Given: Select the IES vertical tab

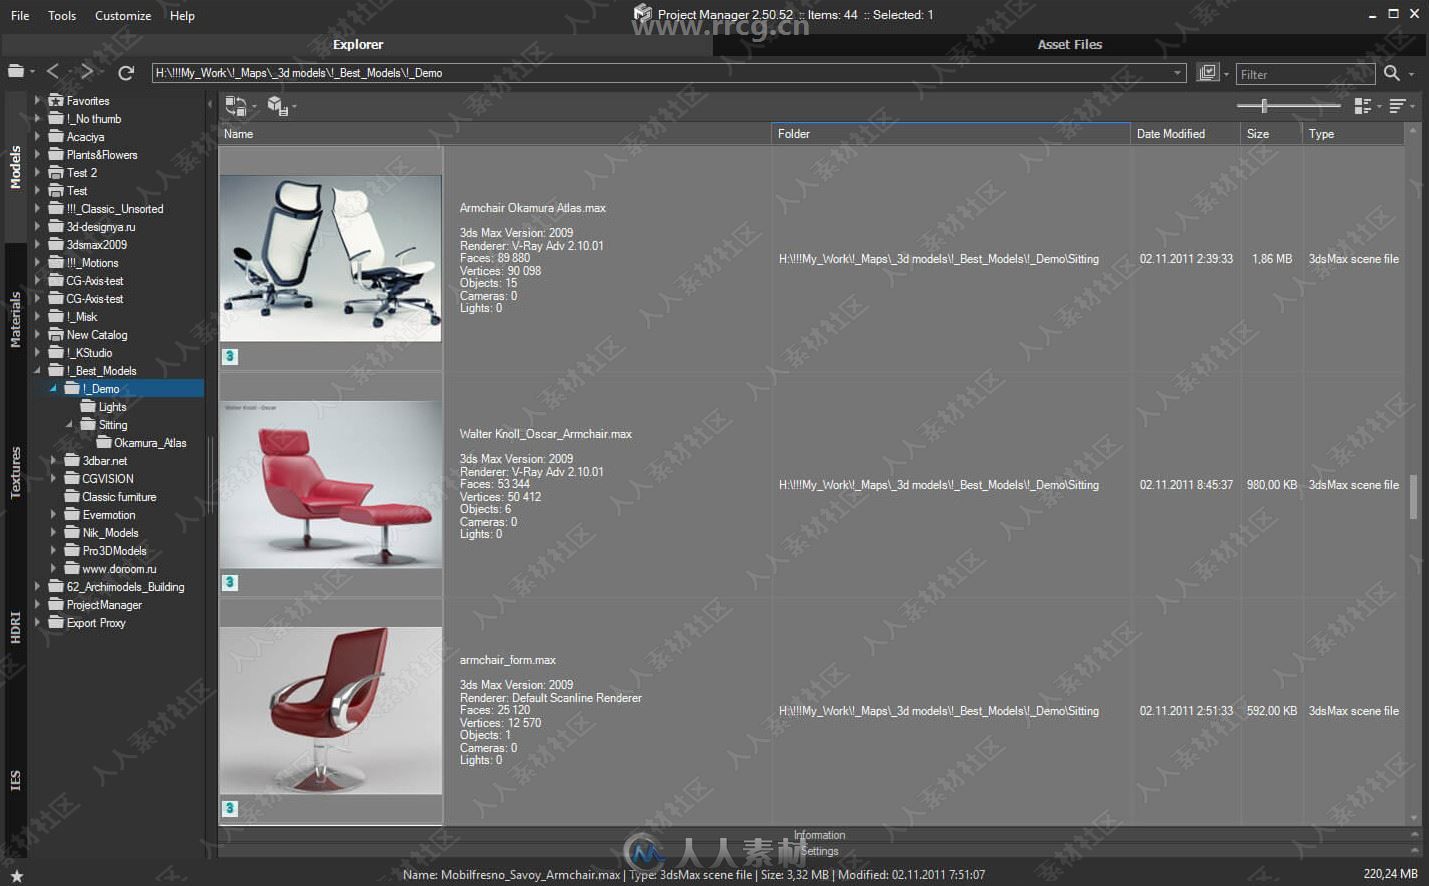Looking at the screenshot, I should pyautogui.click(x=15, y=780).
